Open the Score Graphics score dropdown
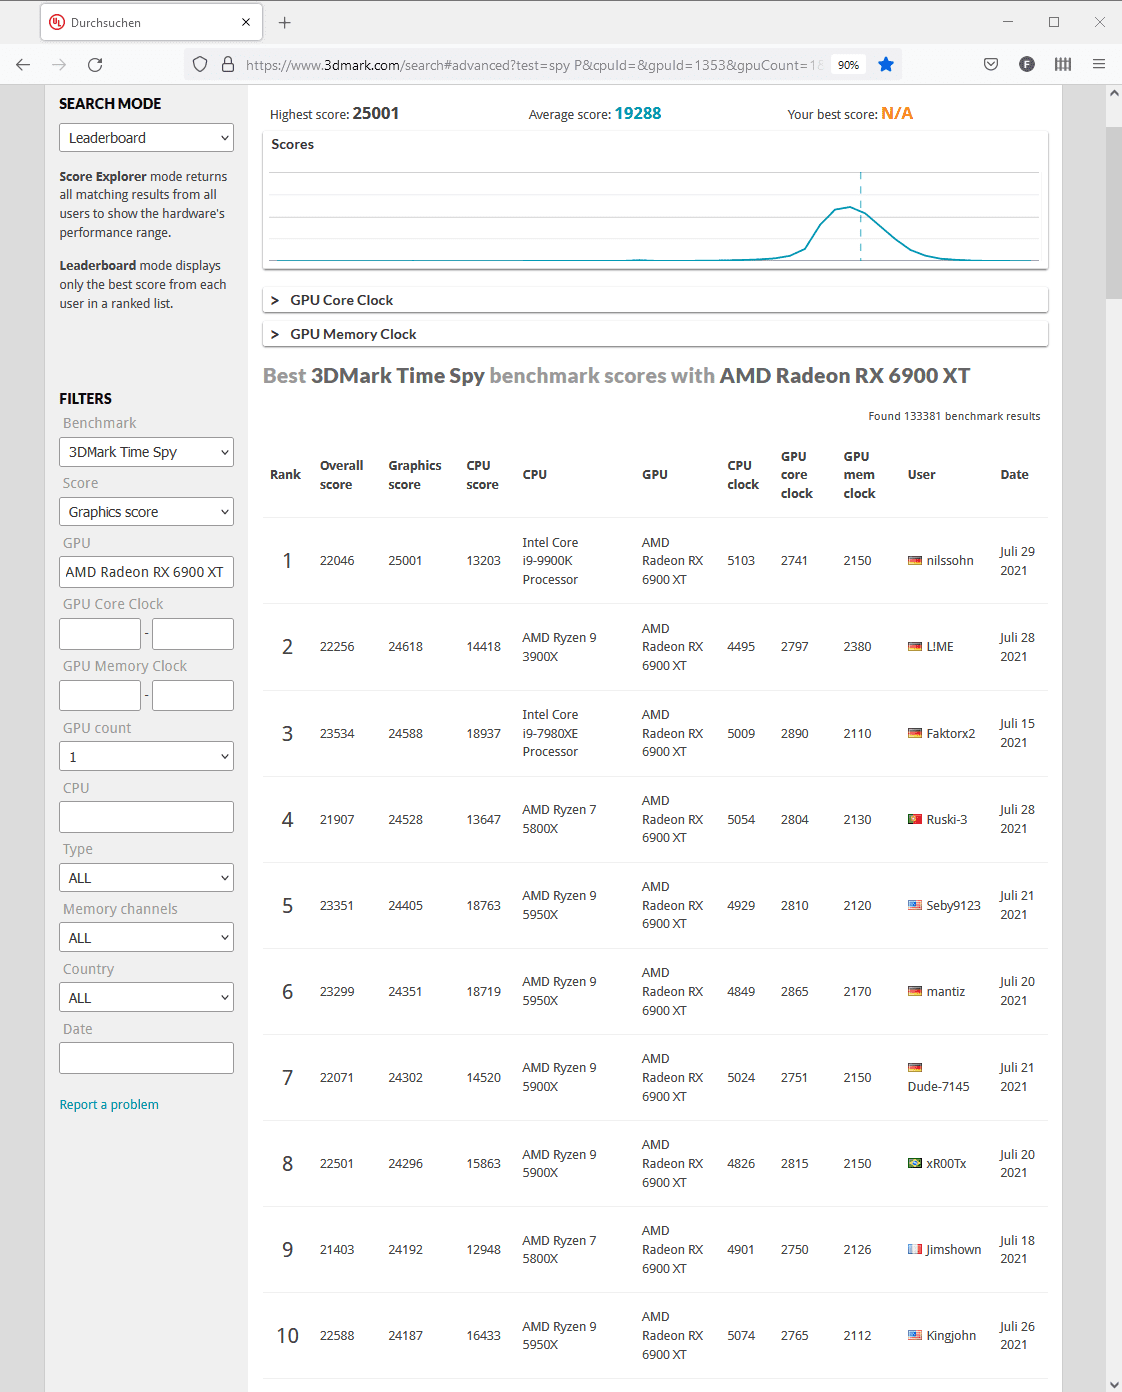This screenshot has width=1122, height=1392. tap(146, 512)
